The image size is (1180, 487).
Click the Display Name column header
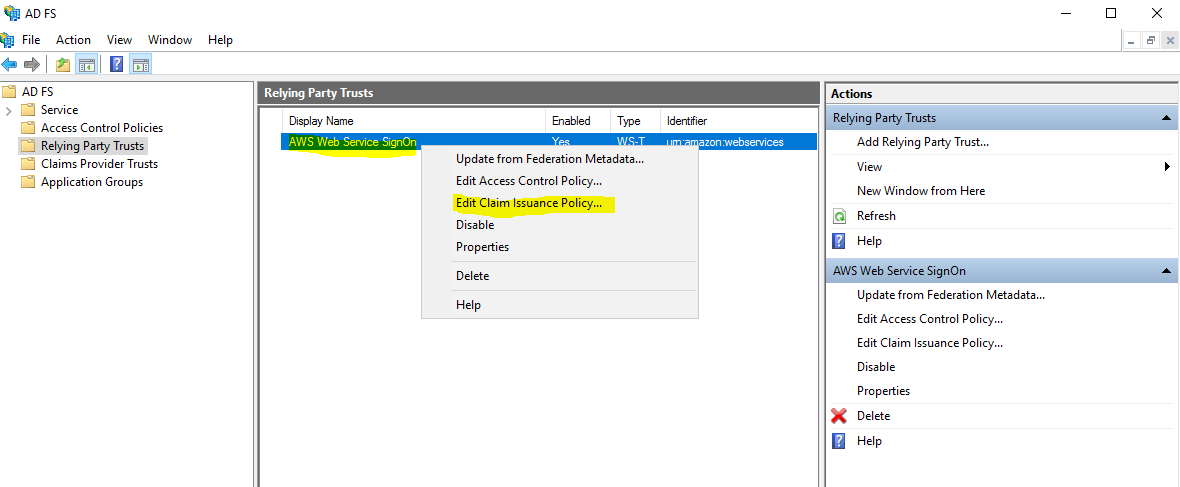320,121
